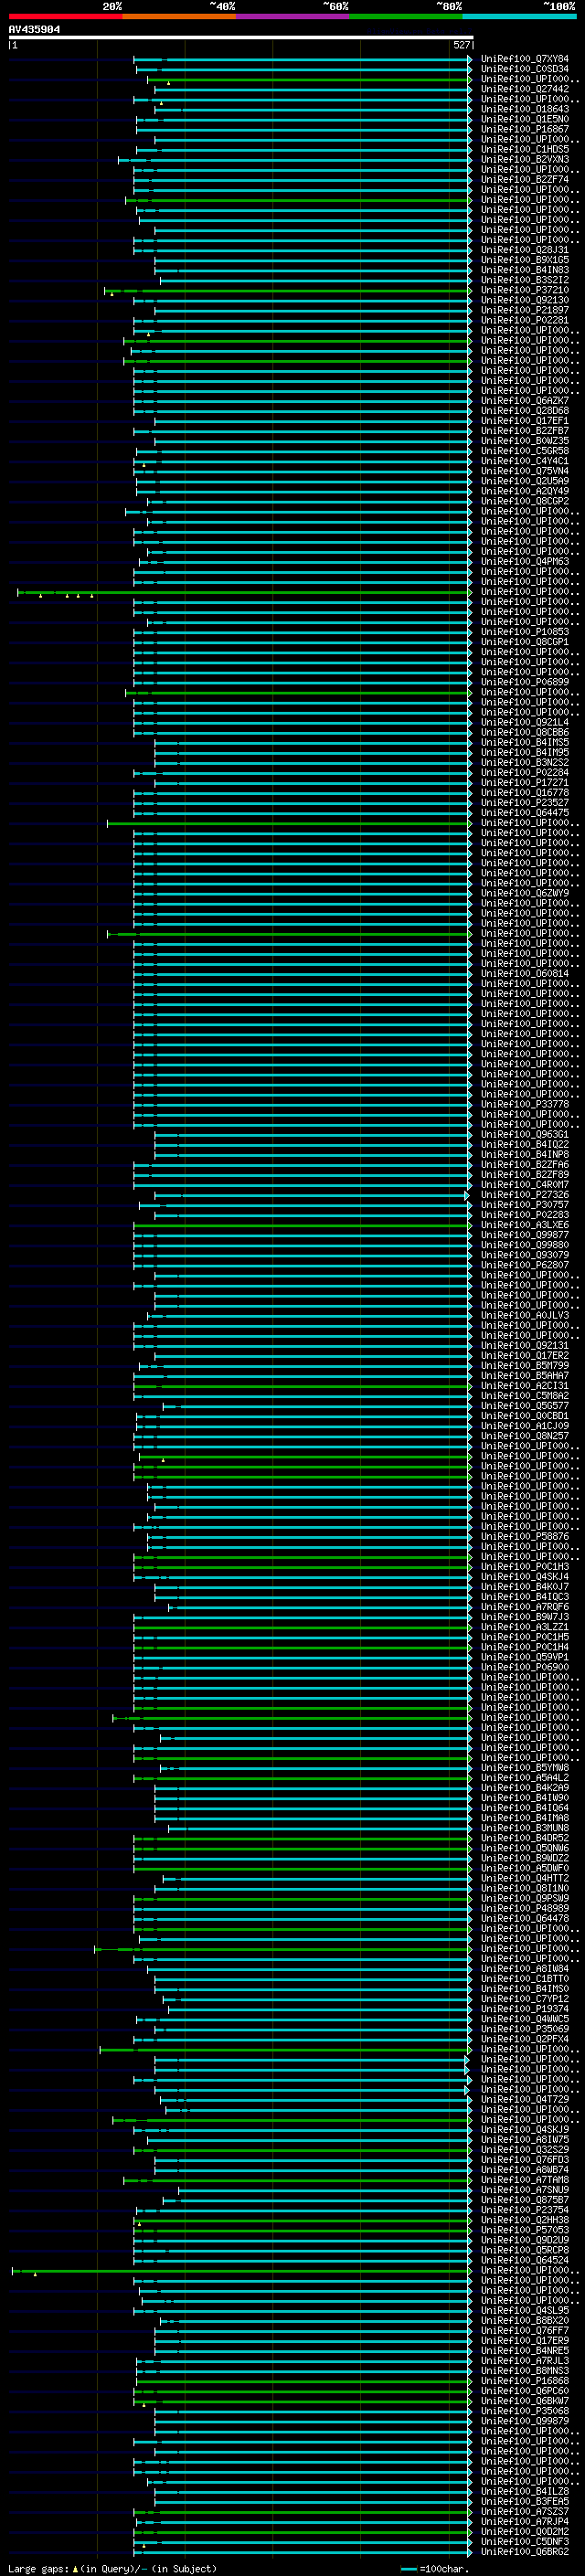Screen dimensions: 585x2576
Task: Select hit label UniRef100_Q27442
Action: pyautogui.click(x=525, y=89)
